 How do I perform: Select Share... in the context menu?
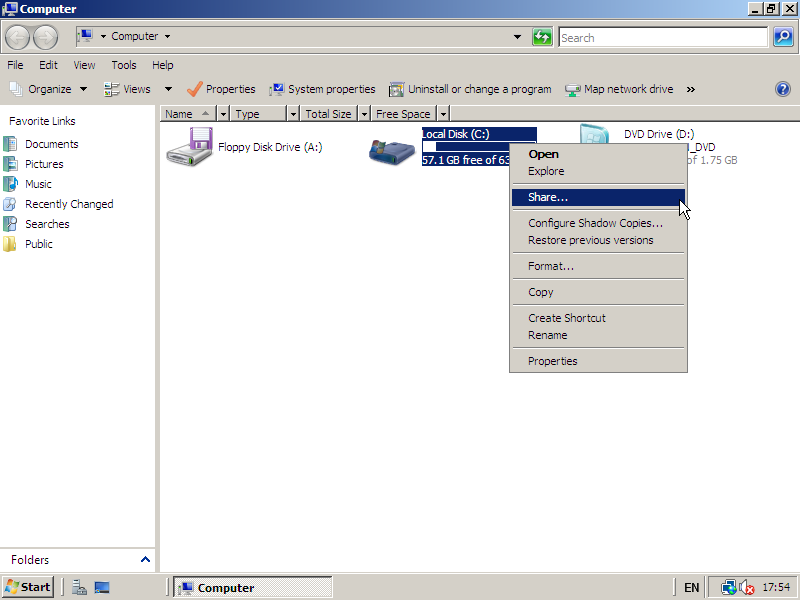click(548, 197)
